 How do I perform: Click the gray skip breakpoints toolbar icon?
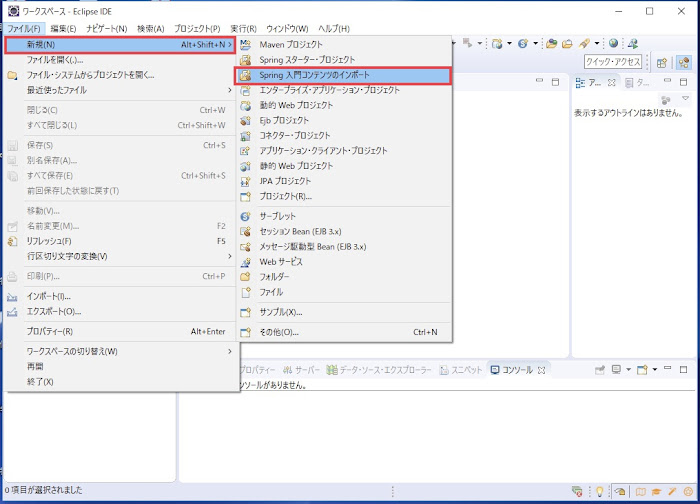(467, 43)
